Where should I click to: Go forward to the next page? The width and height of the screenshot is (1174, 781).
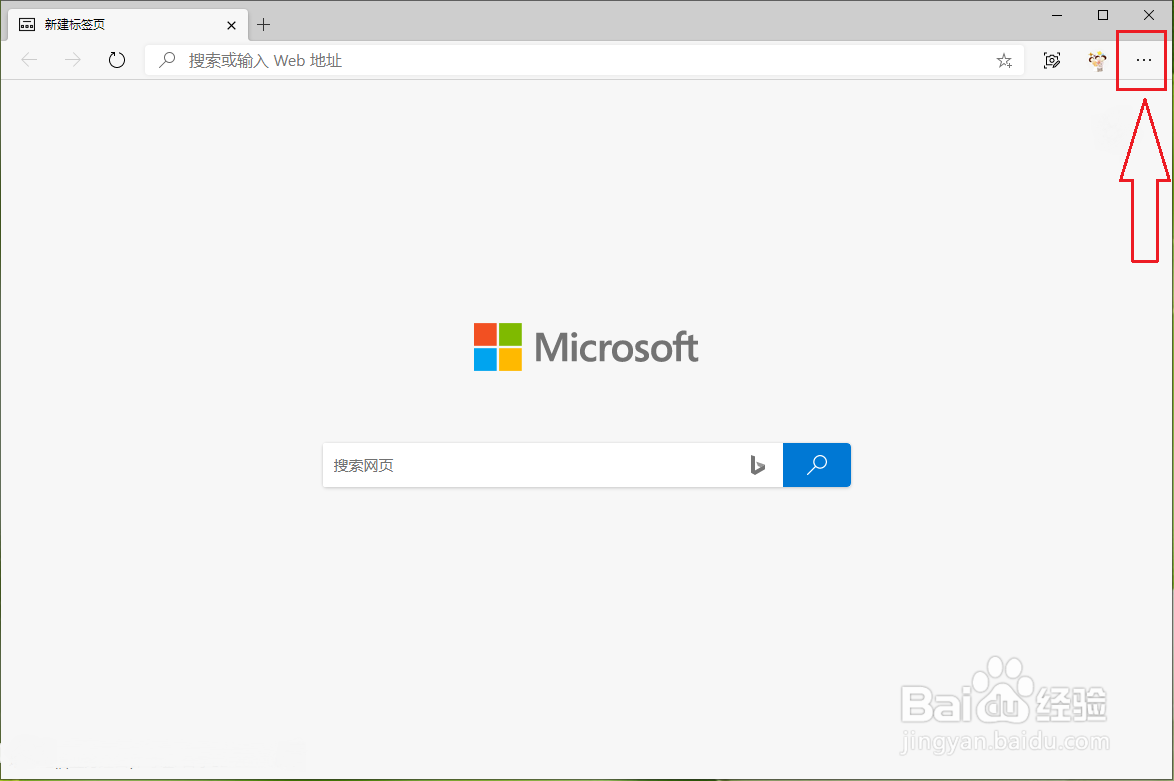pos(73,60)
